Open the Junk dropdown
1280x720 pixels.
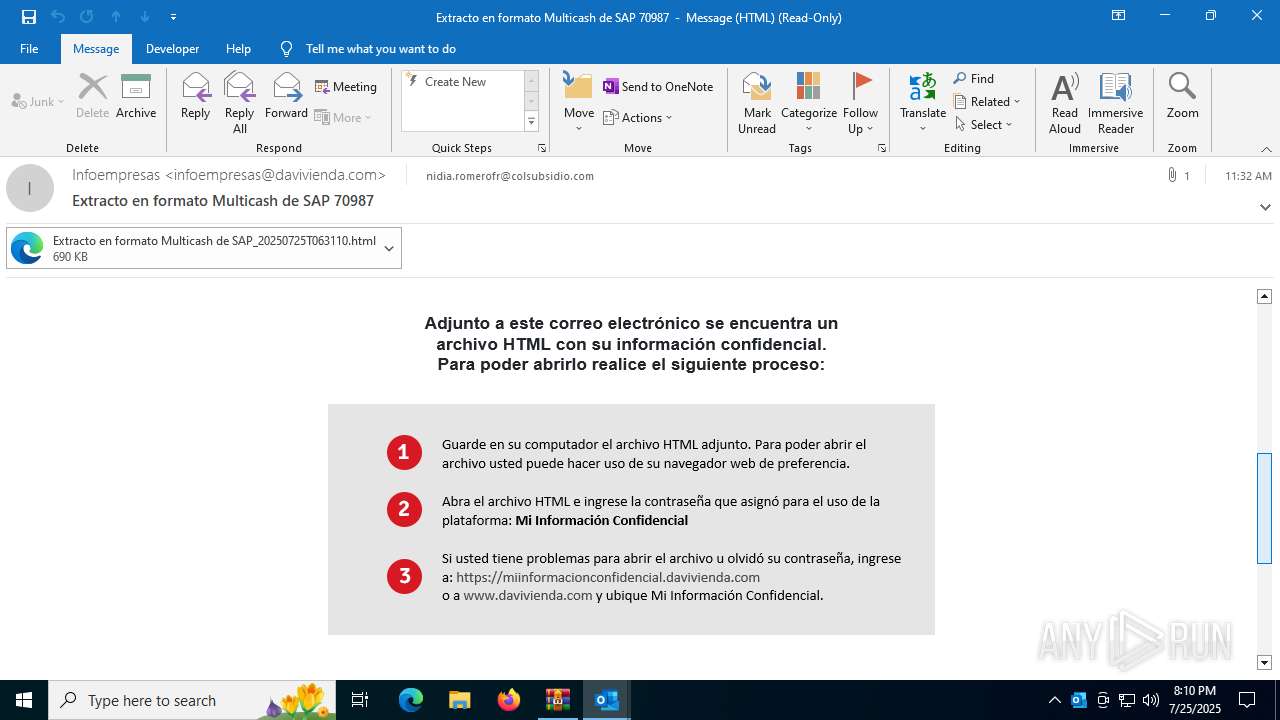38,101
